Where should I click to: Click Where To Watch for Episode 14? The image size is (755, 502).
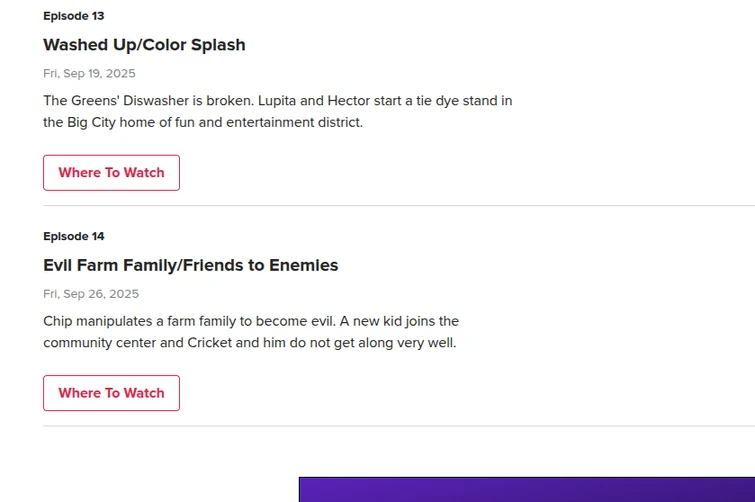coord(111,393)
